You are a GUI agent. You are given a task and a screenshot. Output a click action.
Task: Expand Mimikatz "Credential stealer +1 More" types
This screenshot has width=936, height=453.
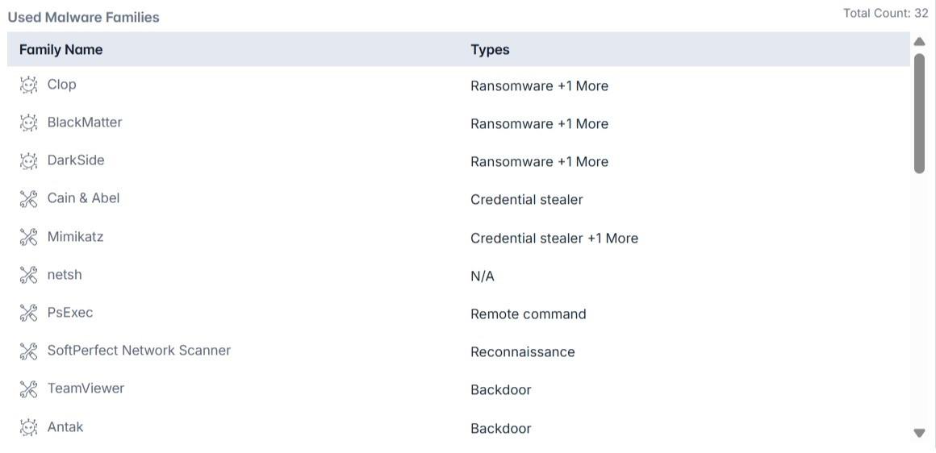click(x=614, y=238)
